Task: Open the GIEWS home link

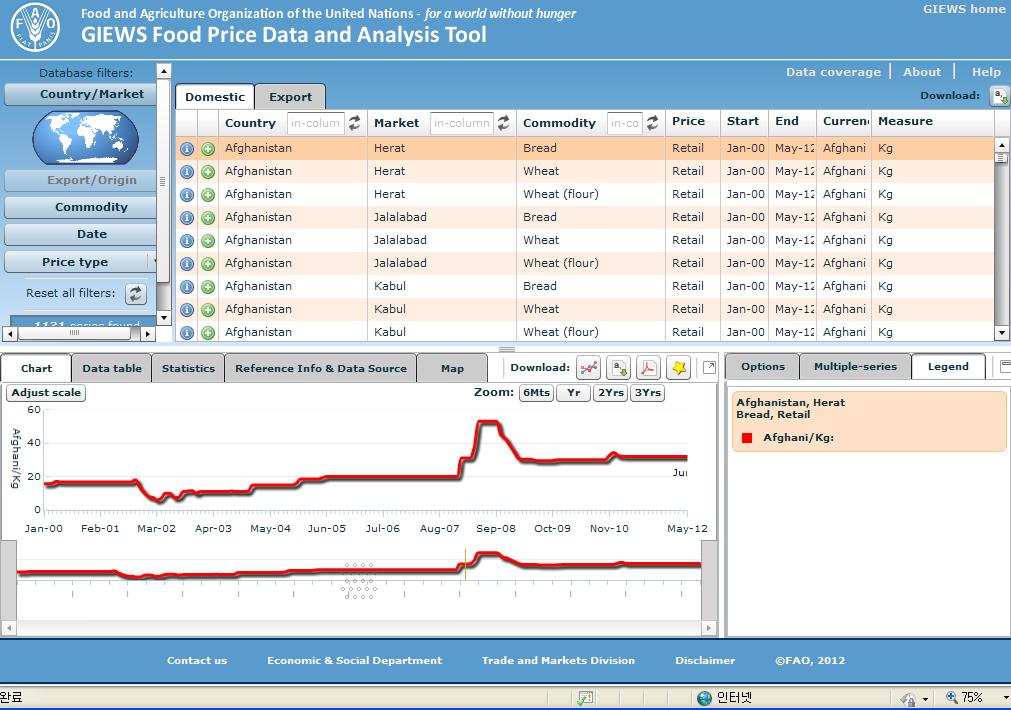Action: click(x=963, y=9)
